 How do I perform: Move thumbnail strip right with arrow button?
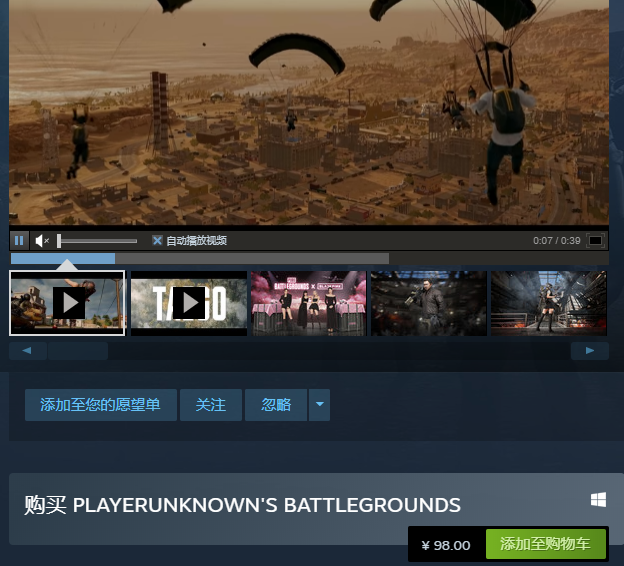click(590, 351)
